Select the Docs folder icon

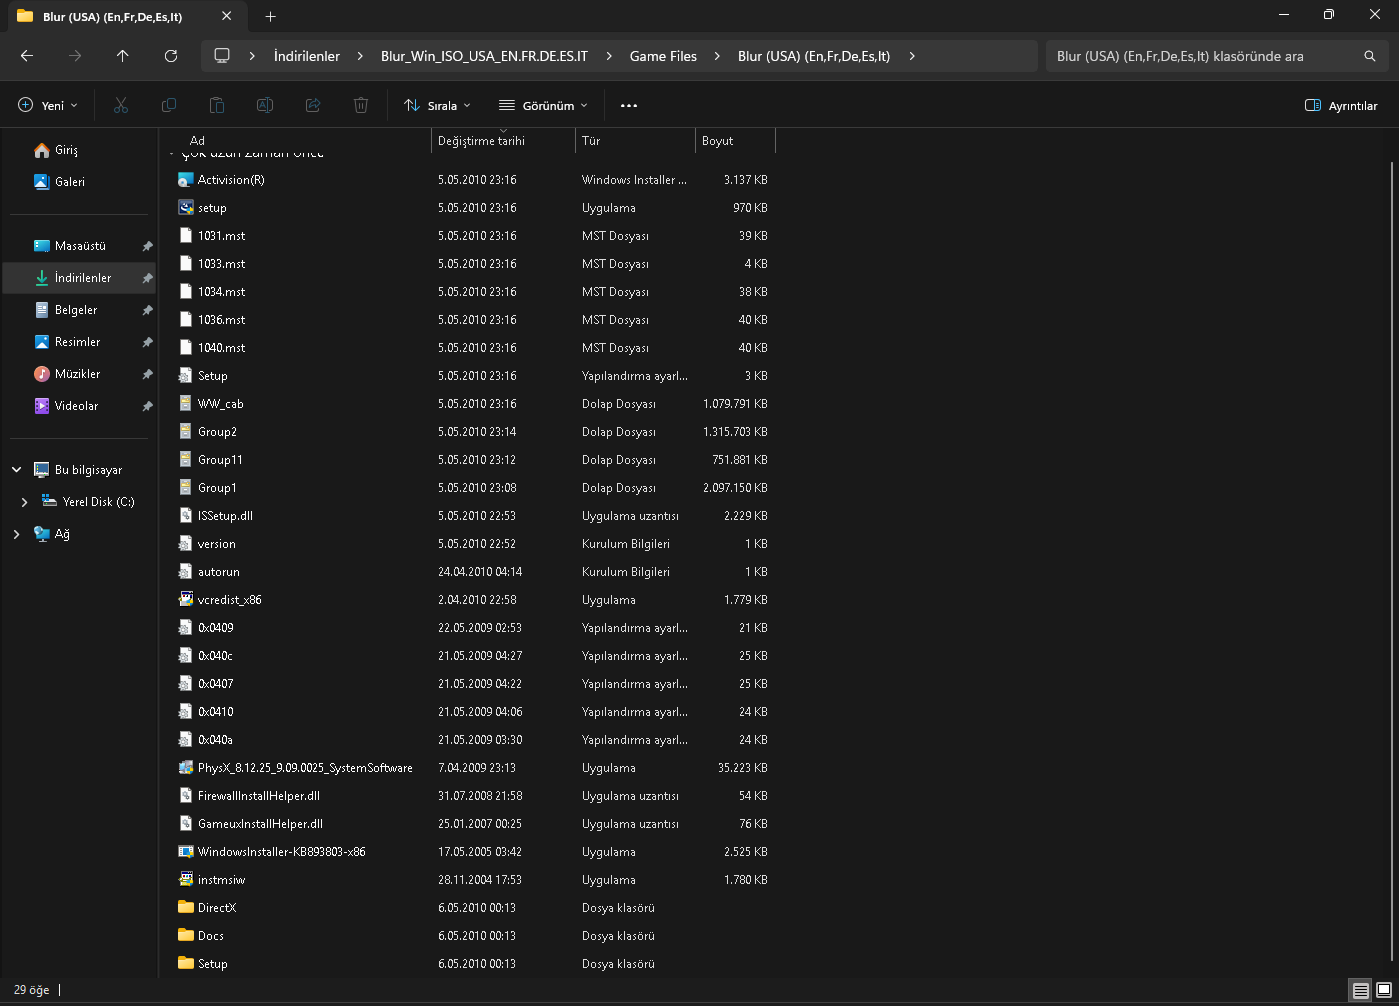[185, 936]
